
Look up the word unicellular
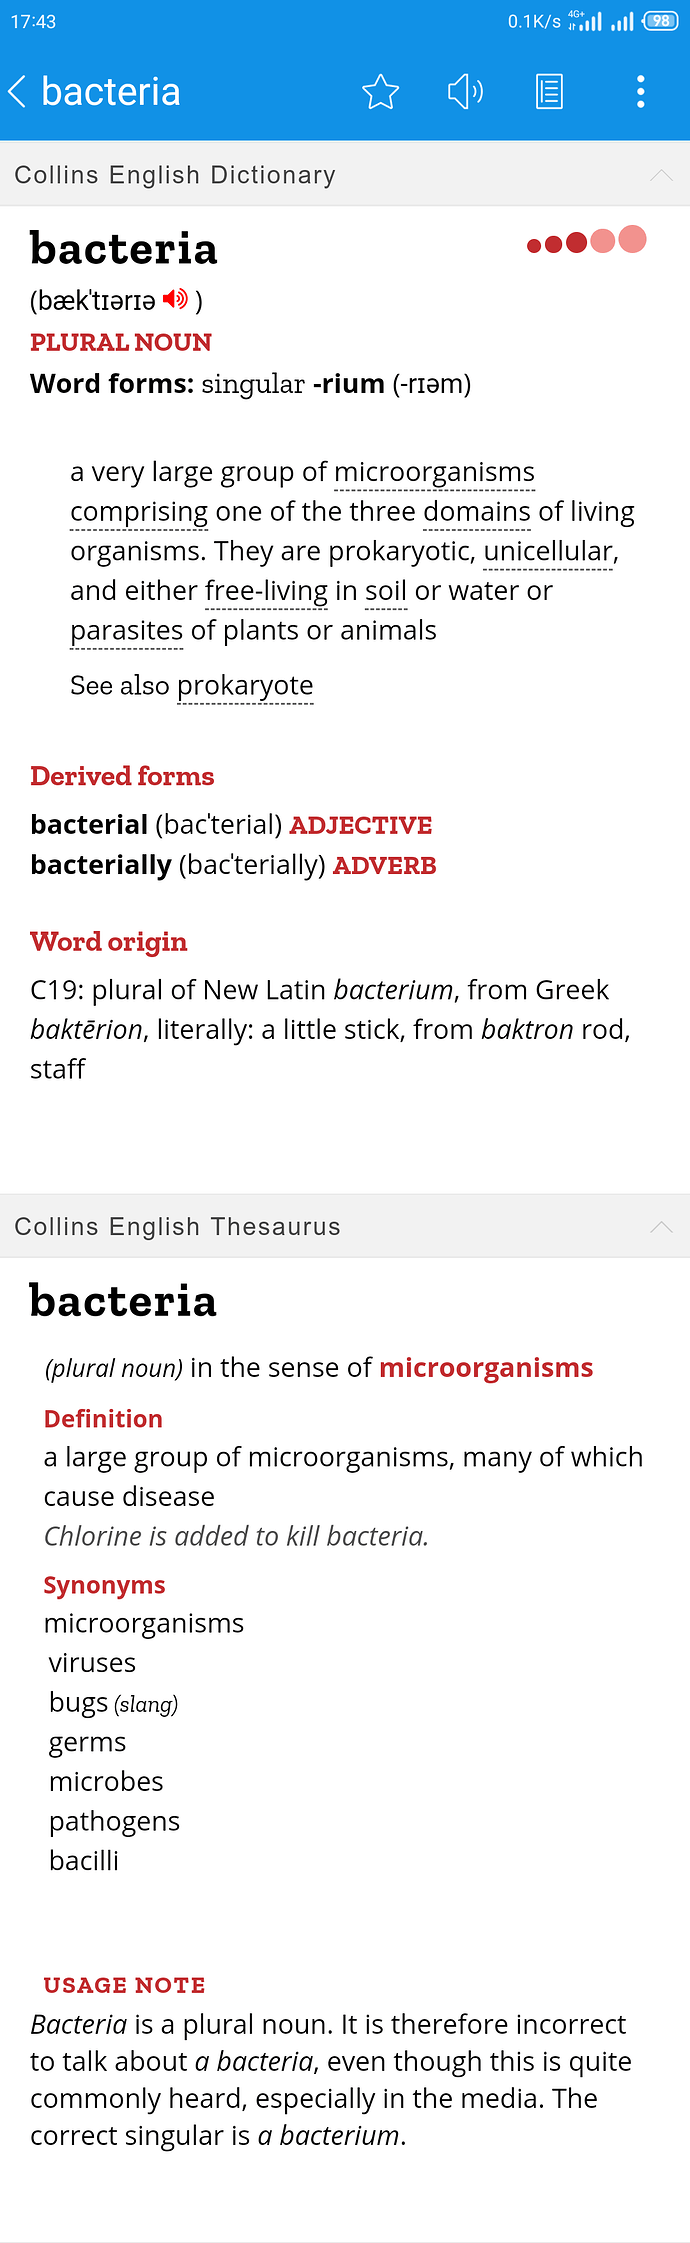click(548, 551)
